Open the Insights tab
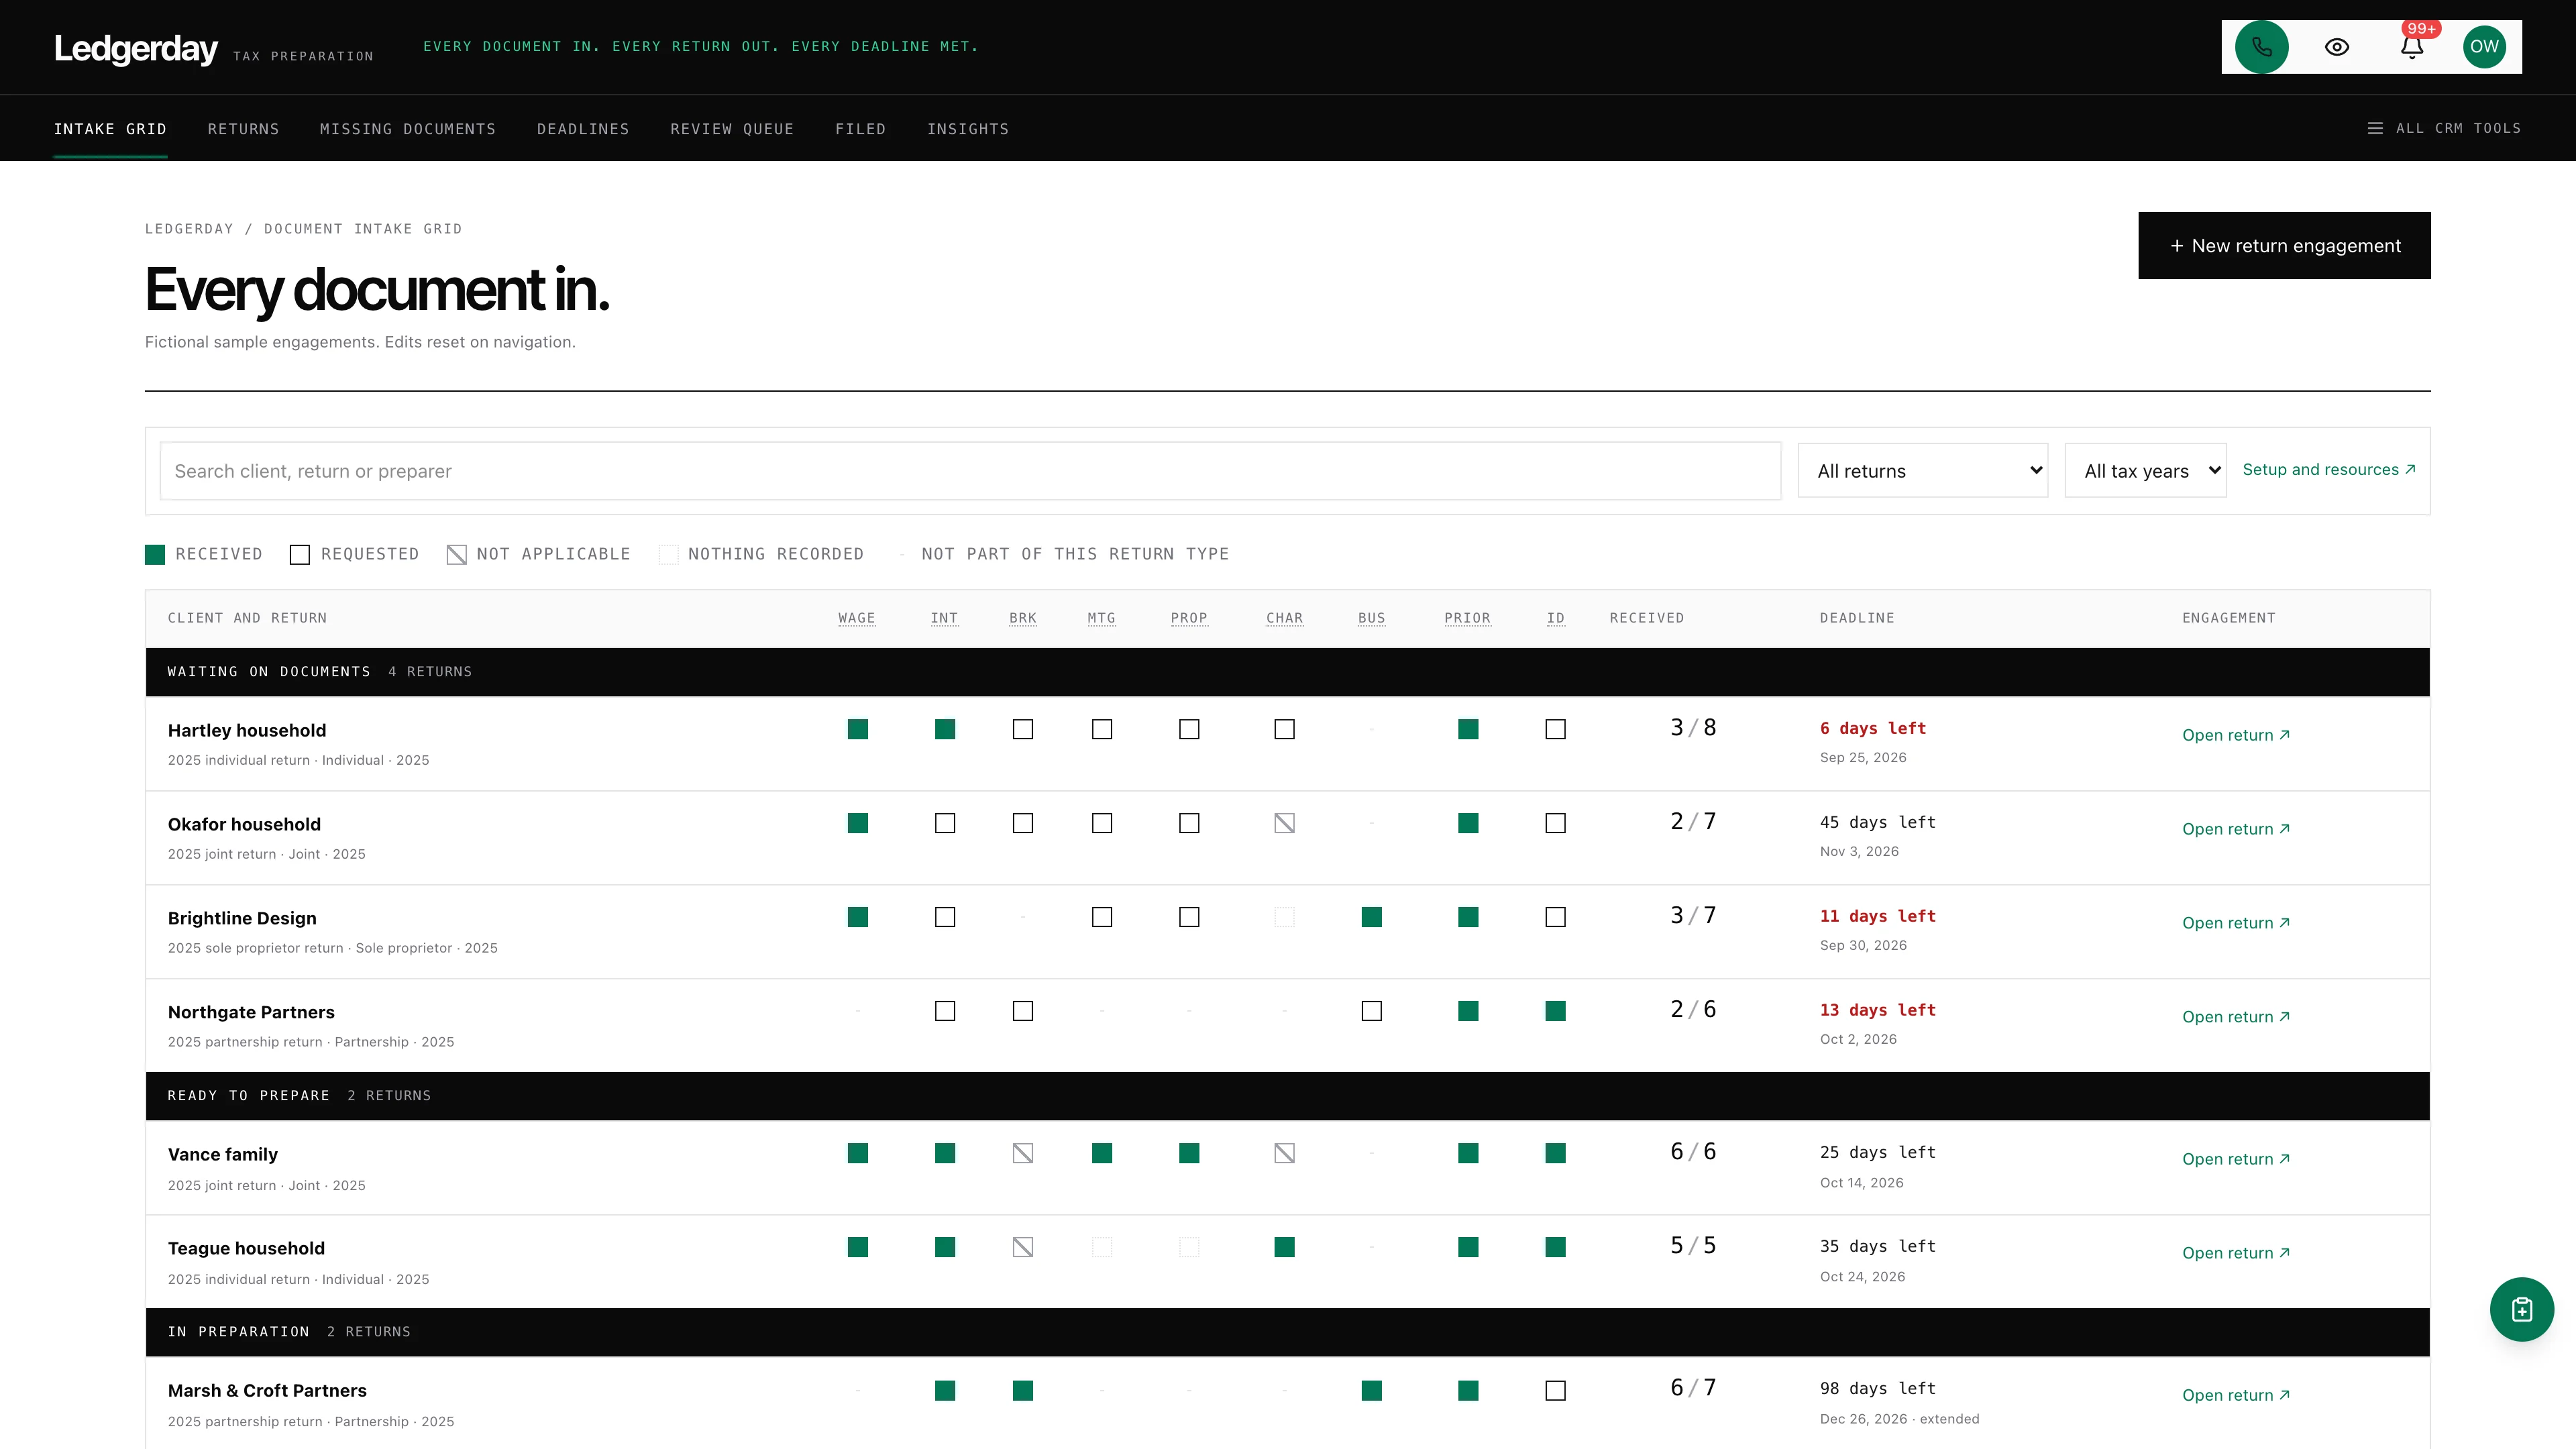Viewport: 2576px width, 1449px height. [967, 129]
